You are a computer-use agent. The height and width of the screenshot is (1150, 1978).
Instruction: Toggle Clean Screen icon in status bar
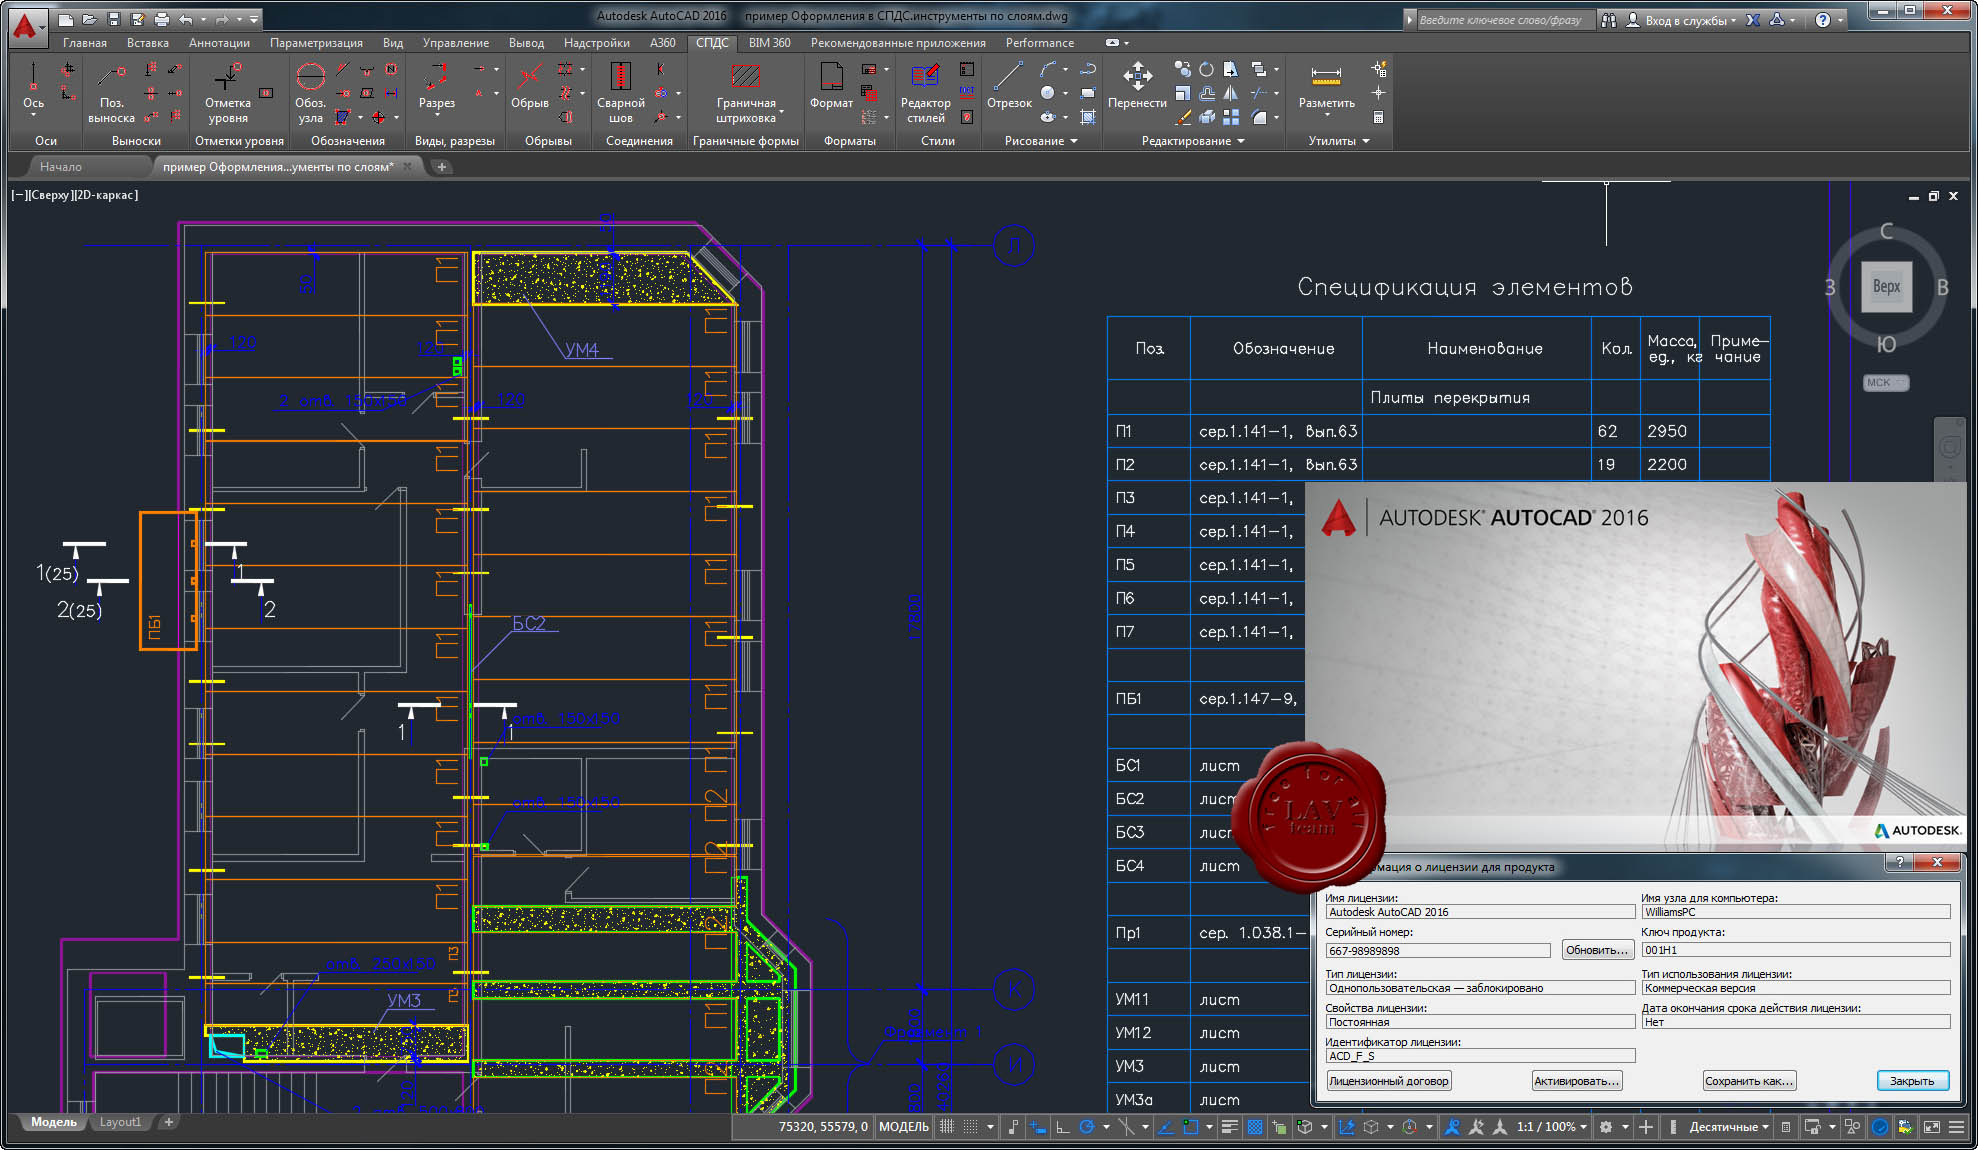coord(1932,1127)
